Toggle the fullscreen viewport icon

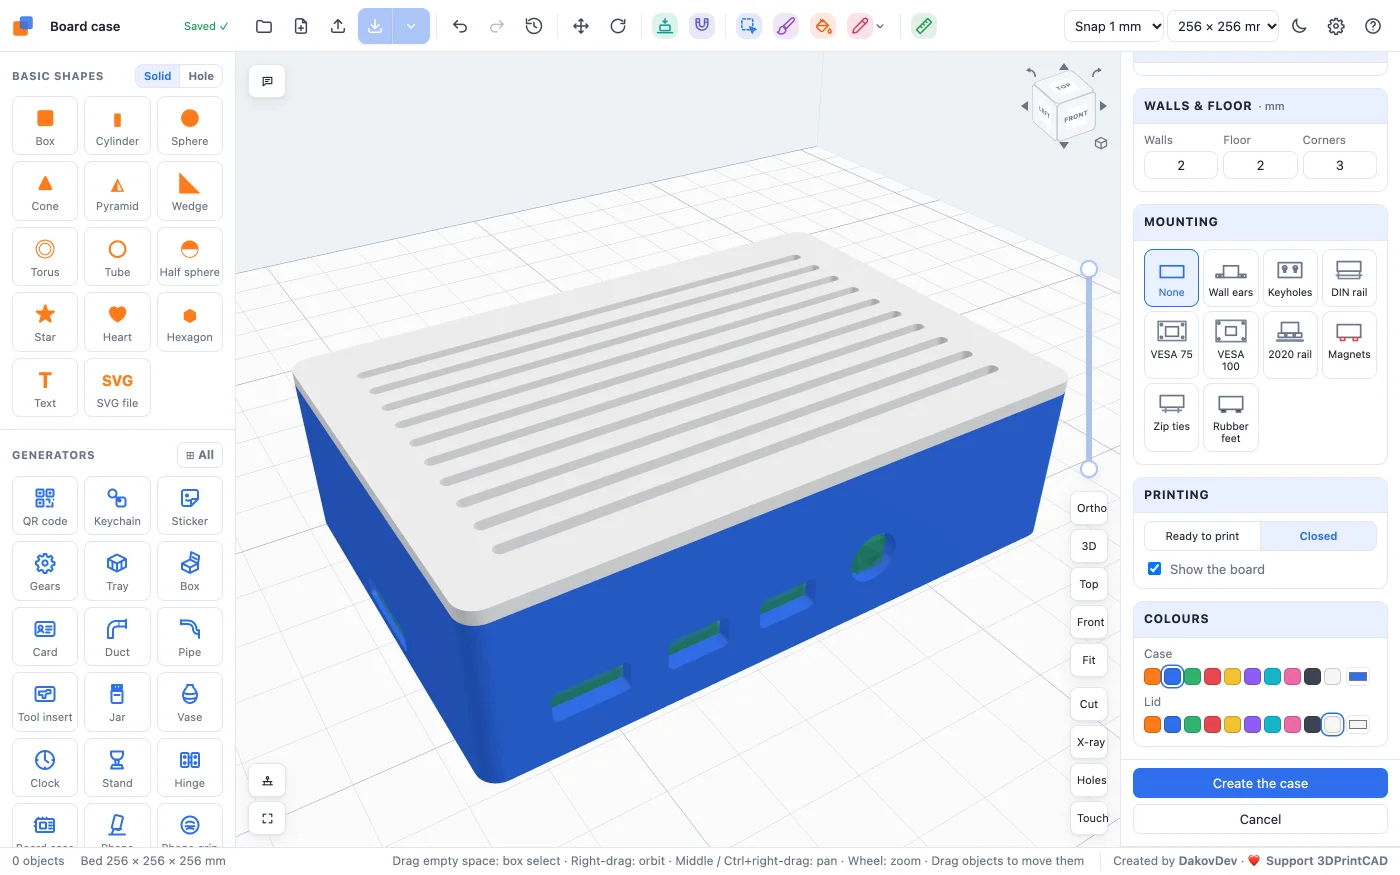(267, 818)
